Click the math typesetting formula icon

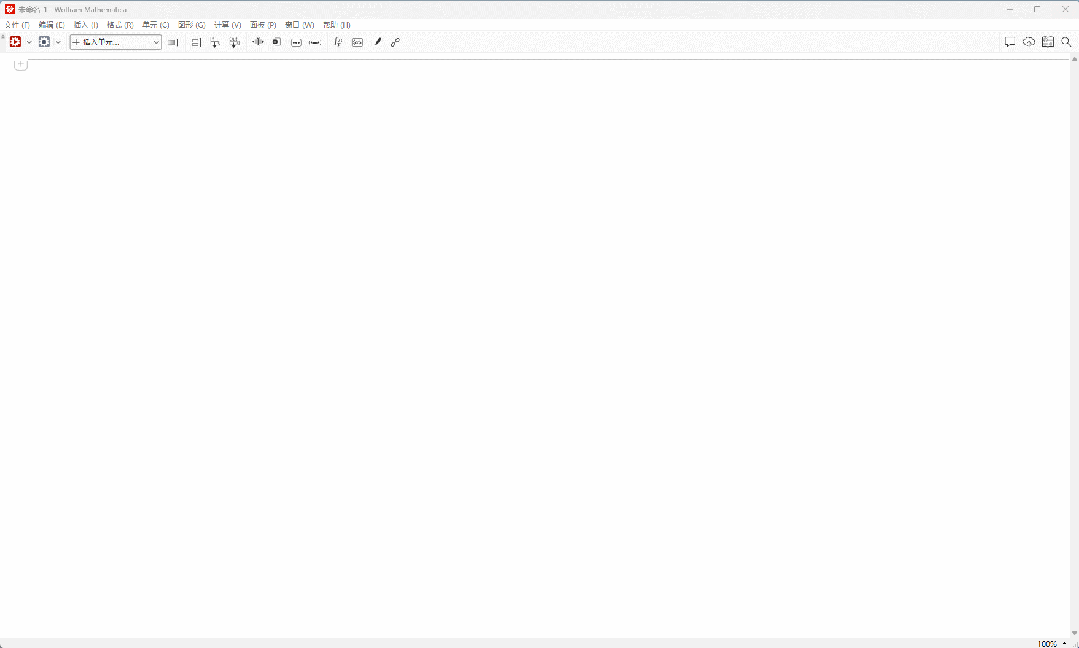[x=338, y=43]
